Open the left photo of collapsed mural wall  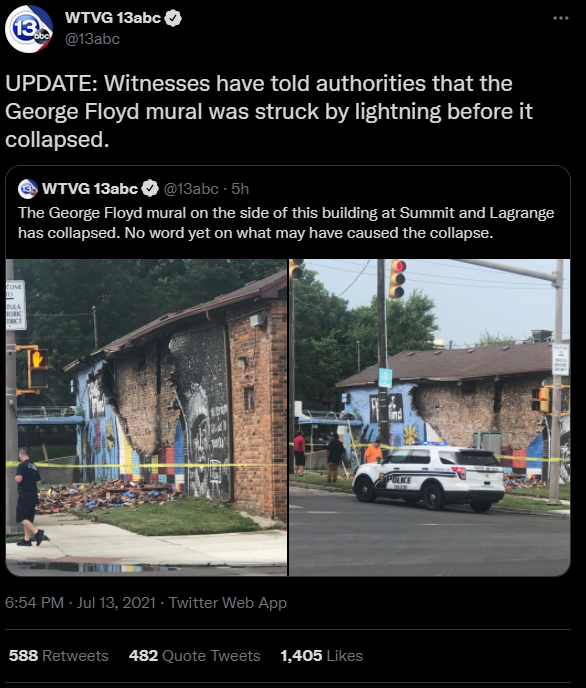146,417
